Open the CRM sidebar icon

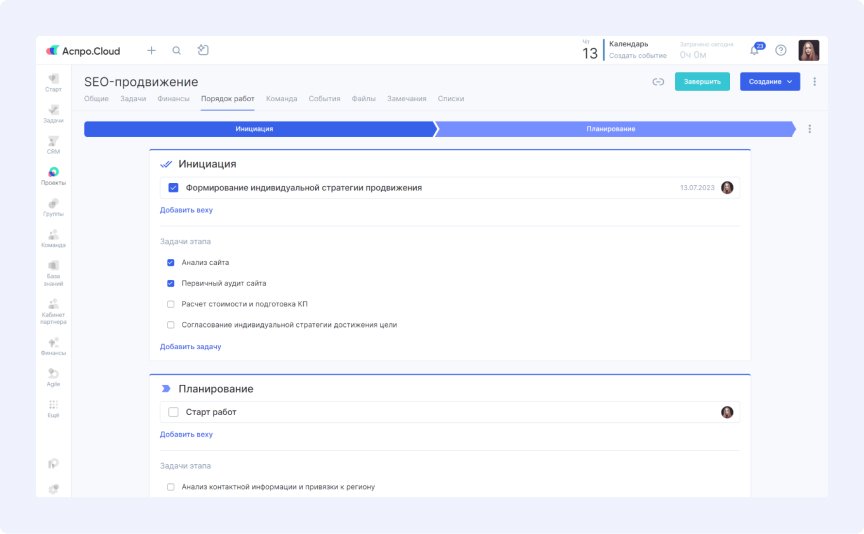point(53,145)
